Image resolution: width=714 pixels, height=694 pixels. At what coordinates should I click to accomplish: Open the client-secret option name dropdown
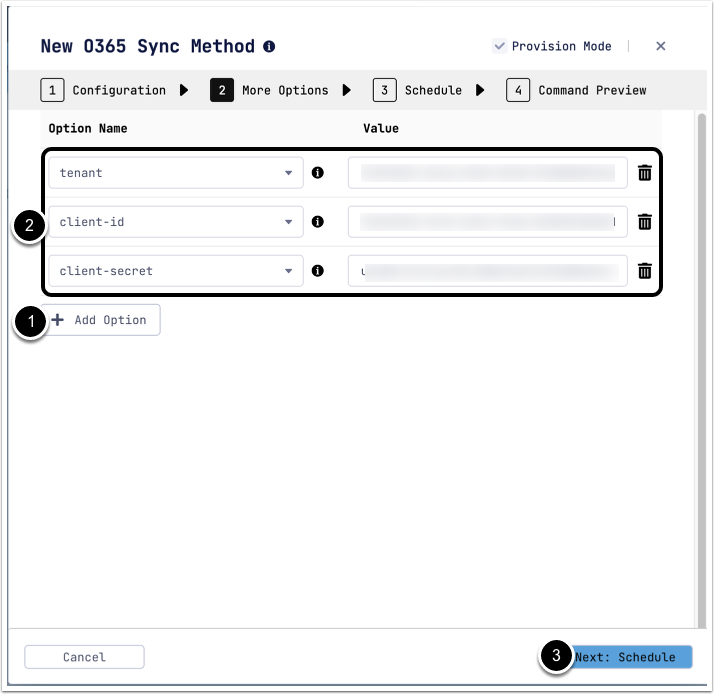click(x=176, y=271)
